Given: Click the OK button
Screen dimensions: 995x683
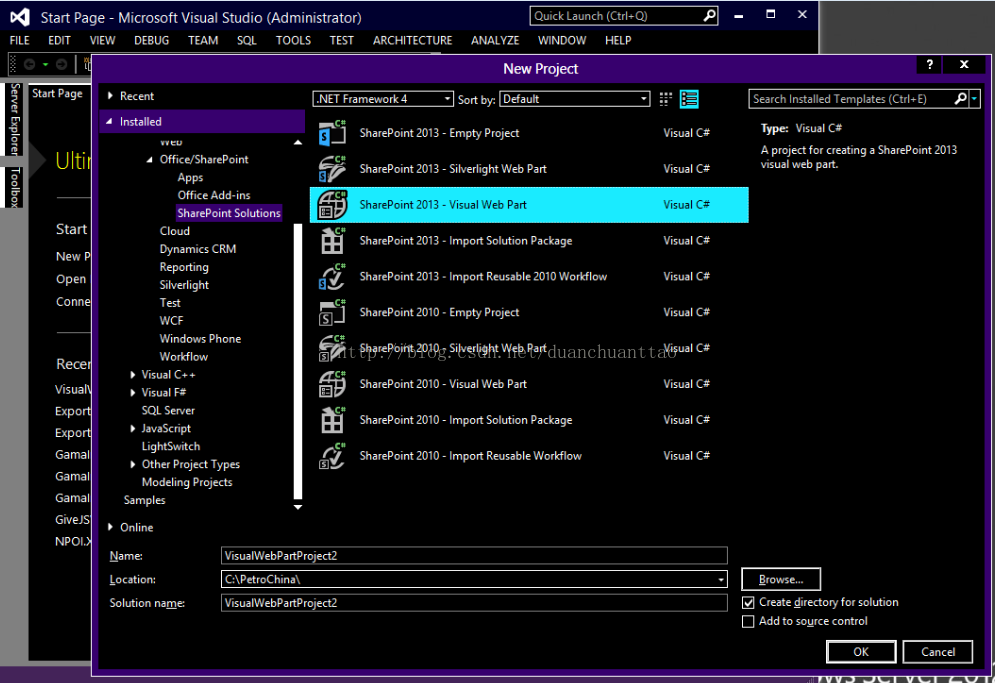Looking at the screenshot, I should point(861,651).
